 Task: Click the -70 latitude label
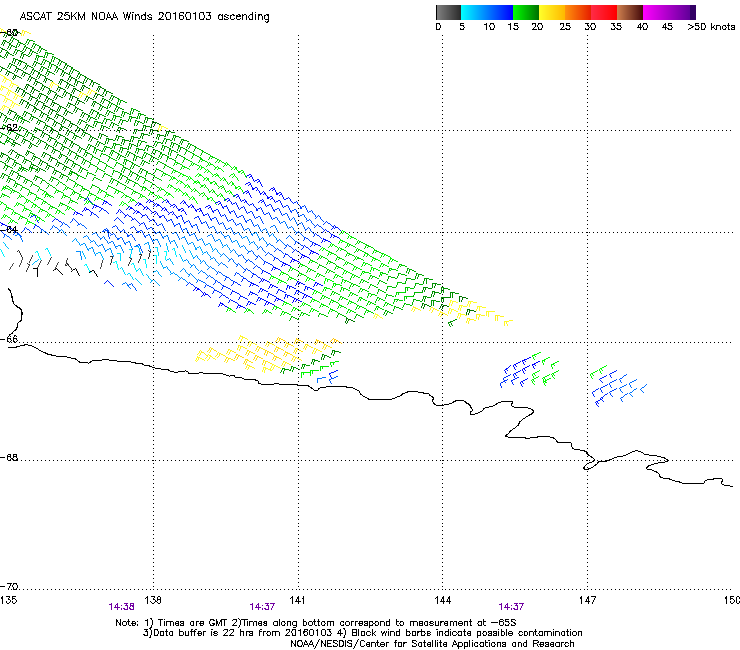(9, 587)
